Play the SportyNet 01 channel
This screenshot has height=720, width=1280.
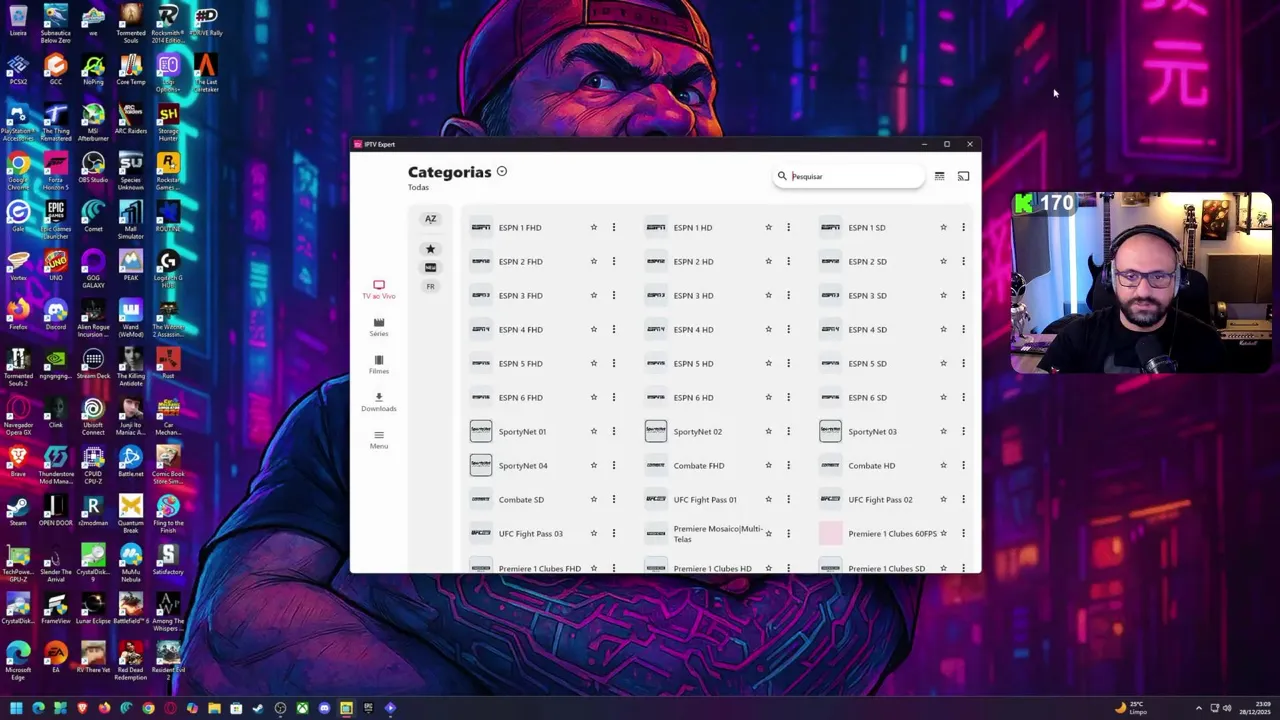[522, 431]
